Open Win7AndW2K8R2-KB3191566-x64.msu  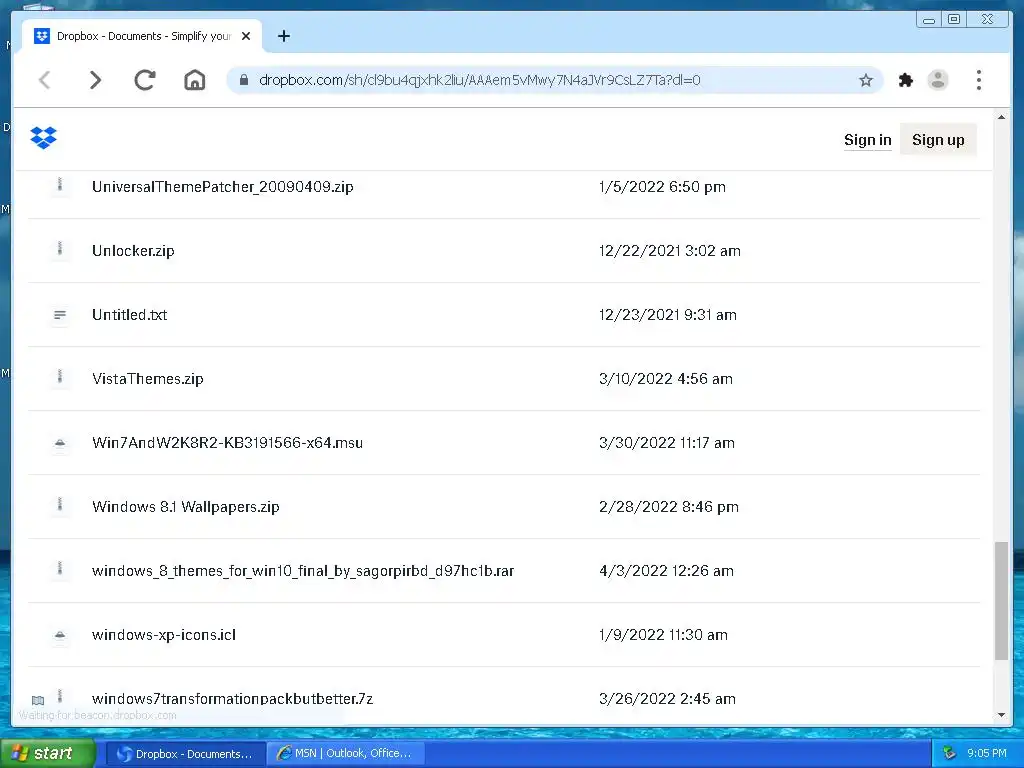point(227,443)
